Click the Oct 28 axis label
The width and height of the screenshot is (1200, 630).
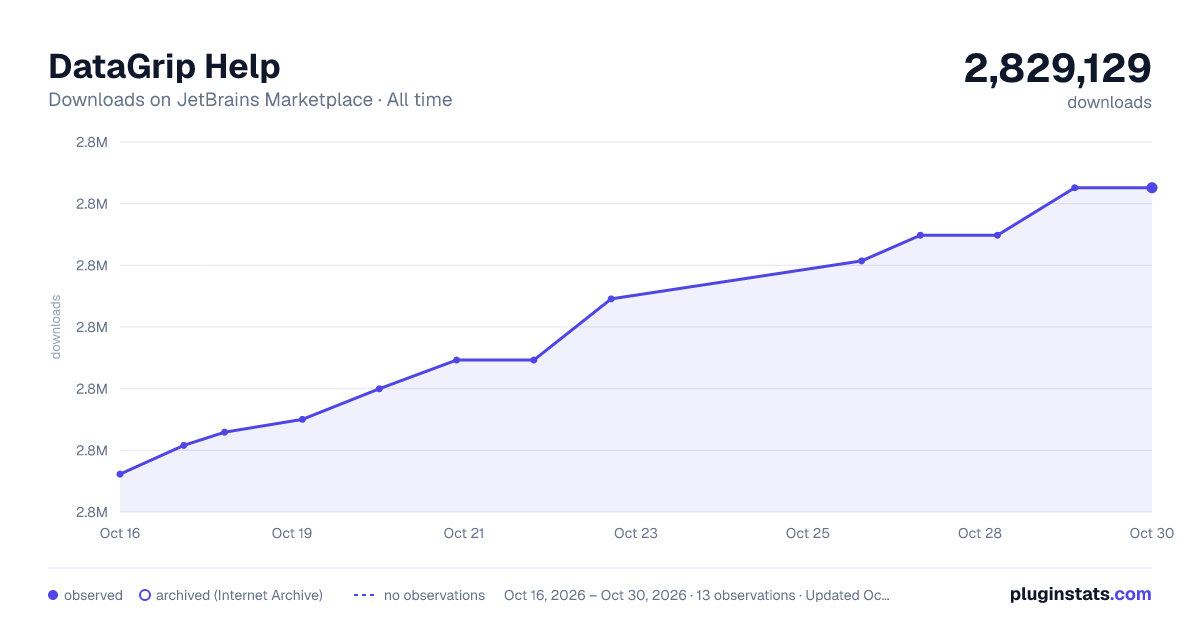(x=980, y=533)
